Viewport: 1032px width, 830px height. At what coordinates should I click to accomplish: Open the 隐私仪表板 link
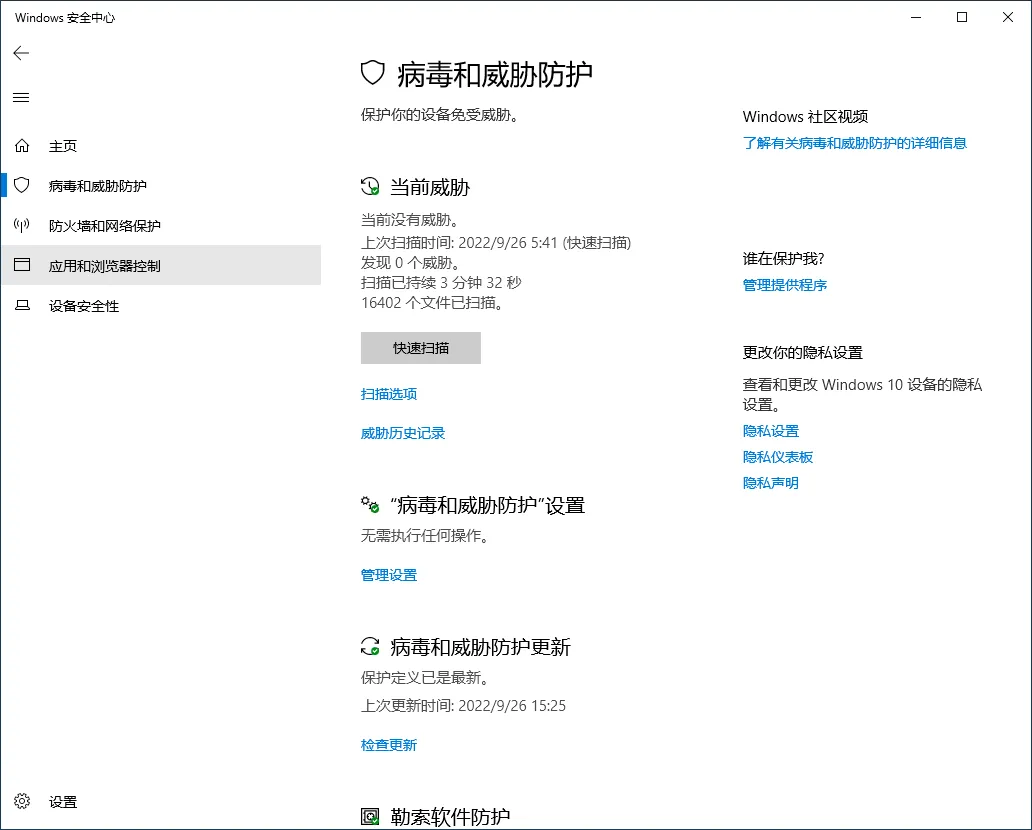pos(778,457)
